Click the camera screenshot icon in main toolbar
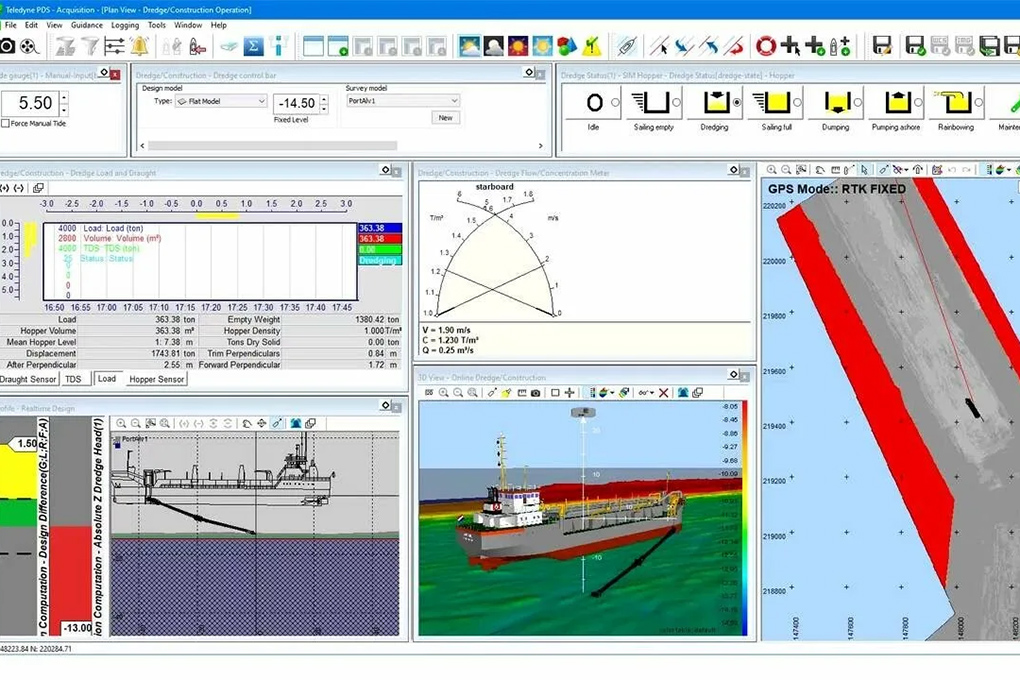 tap(6, 45)
